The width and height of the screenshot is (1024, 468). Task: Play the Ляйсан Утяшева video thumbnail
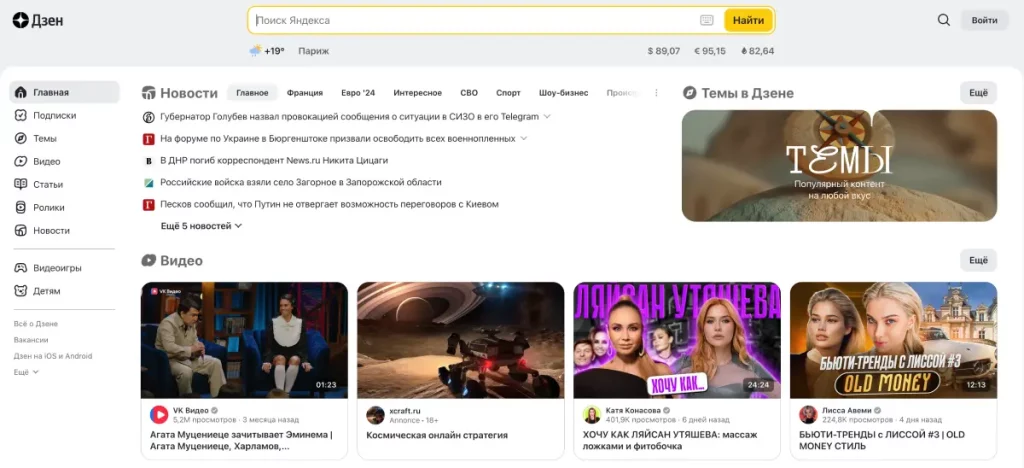[x=677, y=340]
